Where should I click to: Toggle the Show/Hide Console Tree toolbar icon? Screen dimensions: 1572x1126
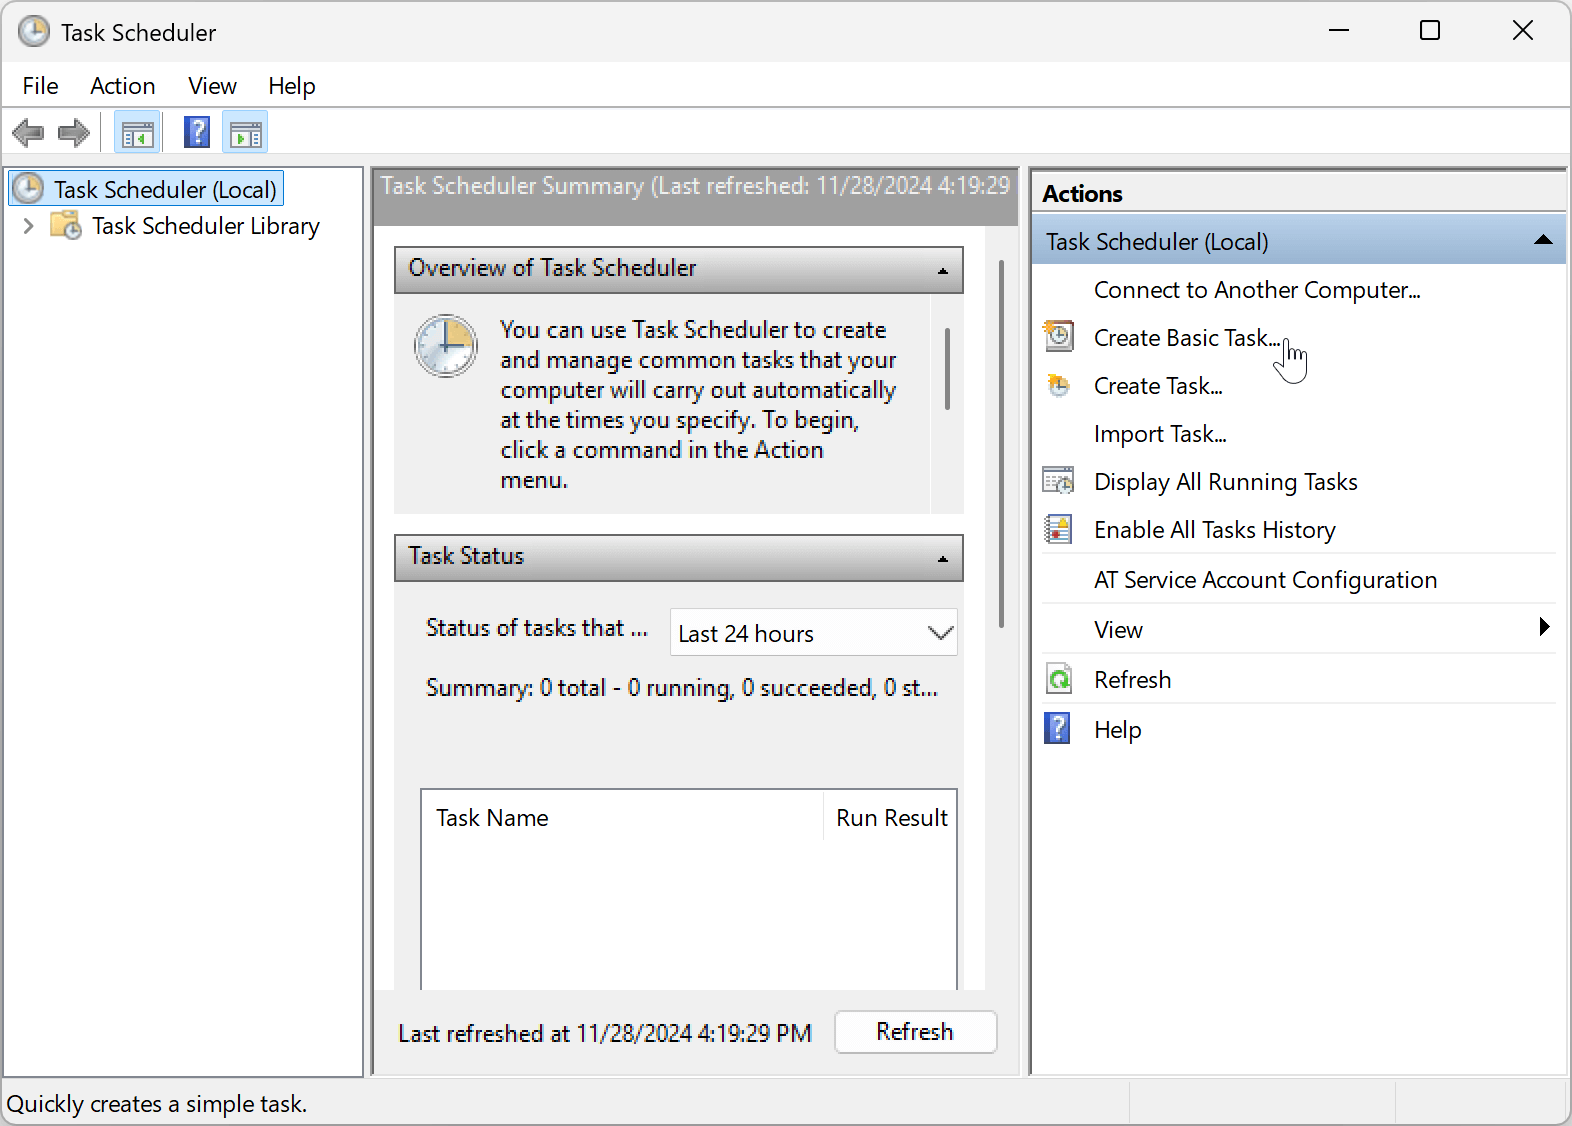pyautogui.click(x=137, y=132)
